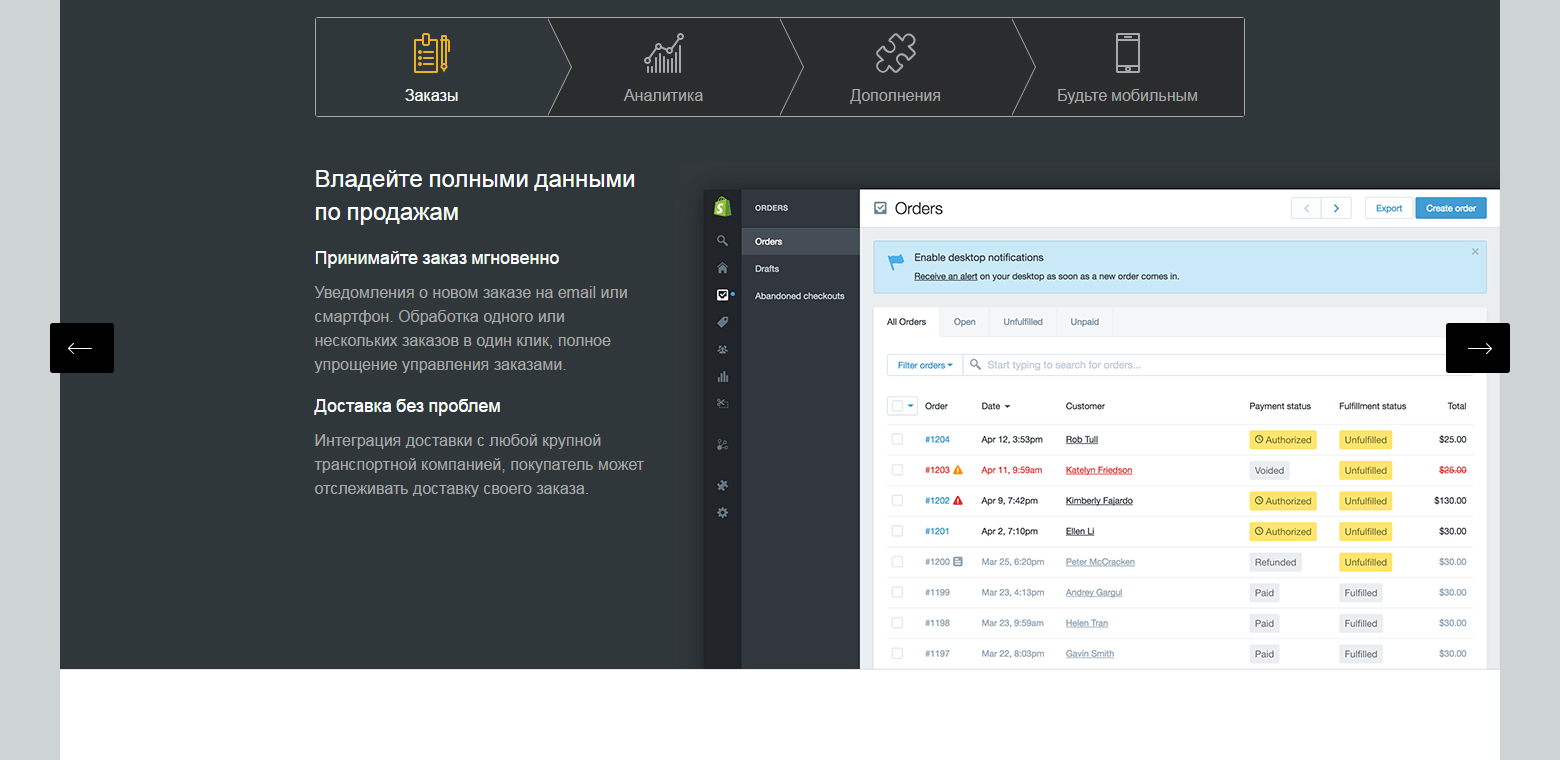Screen dimensions: 1560x760
Task: Go to Home using the house icon
Action: 722,268
